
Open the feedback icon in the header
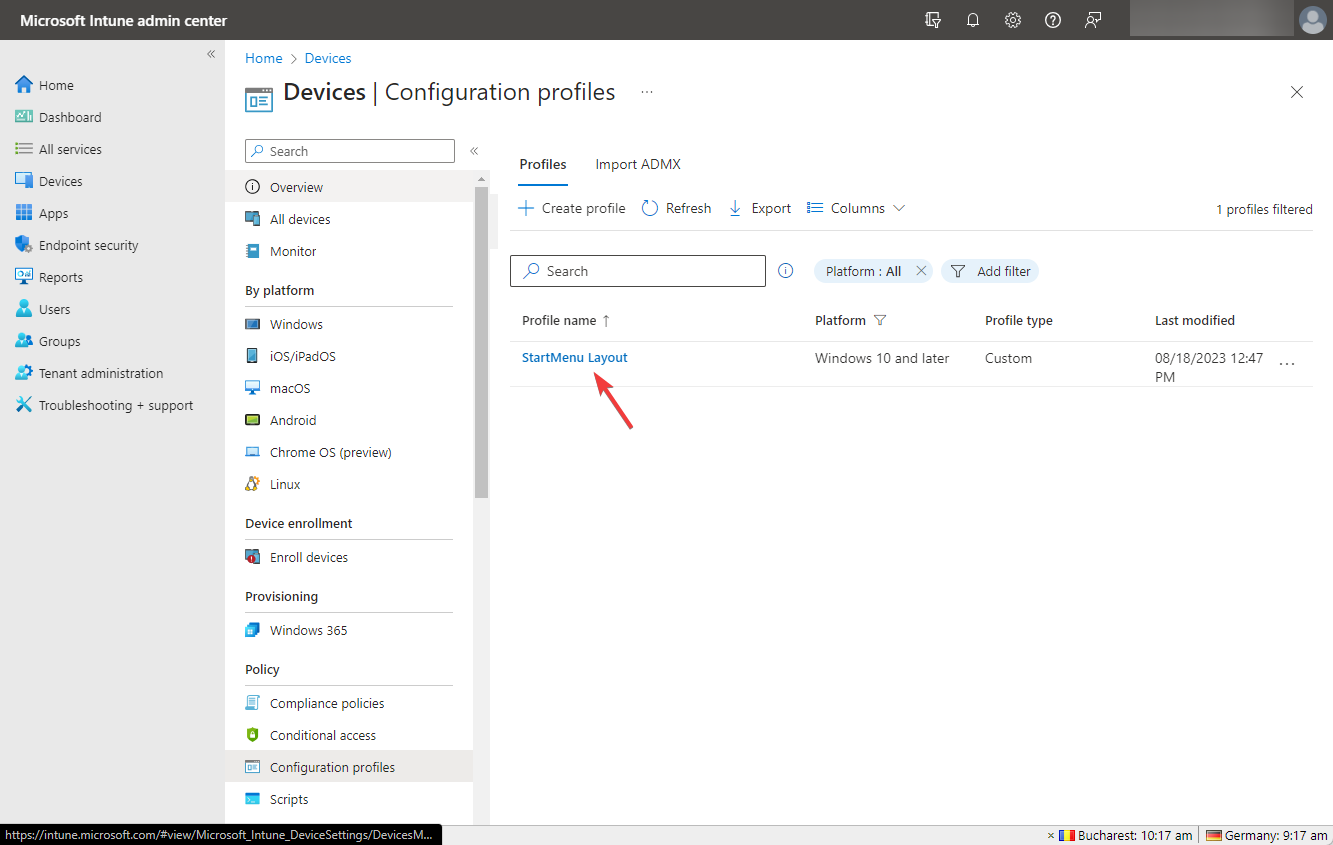[1092, 20]
